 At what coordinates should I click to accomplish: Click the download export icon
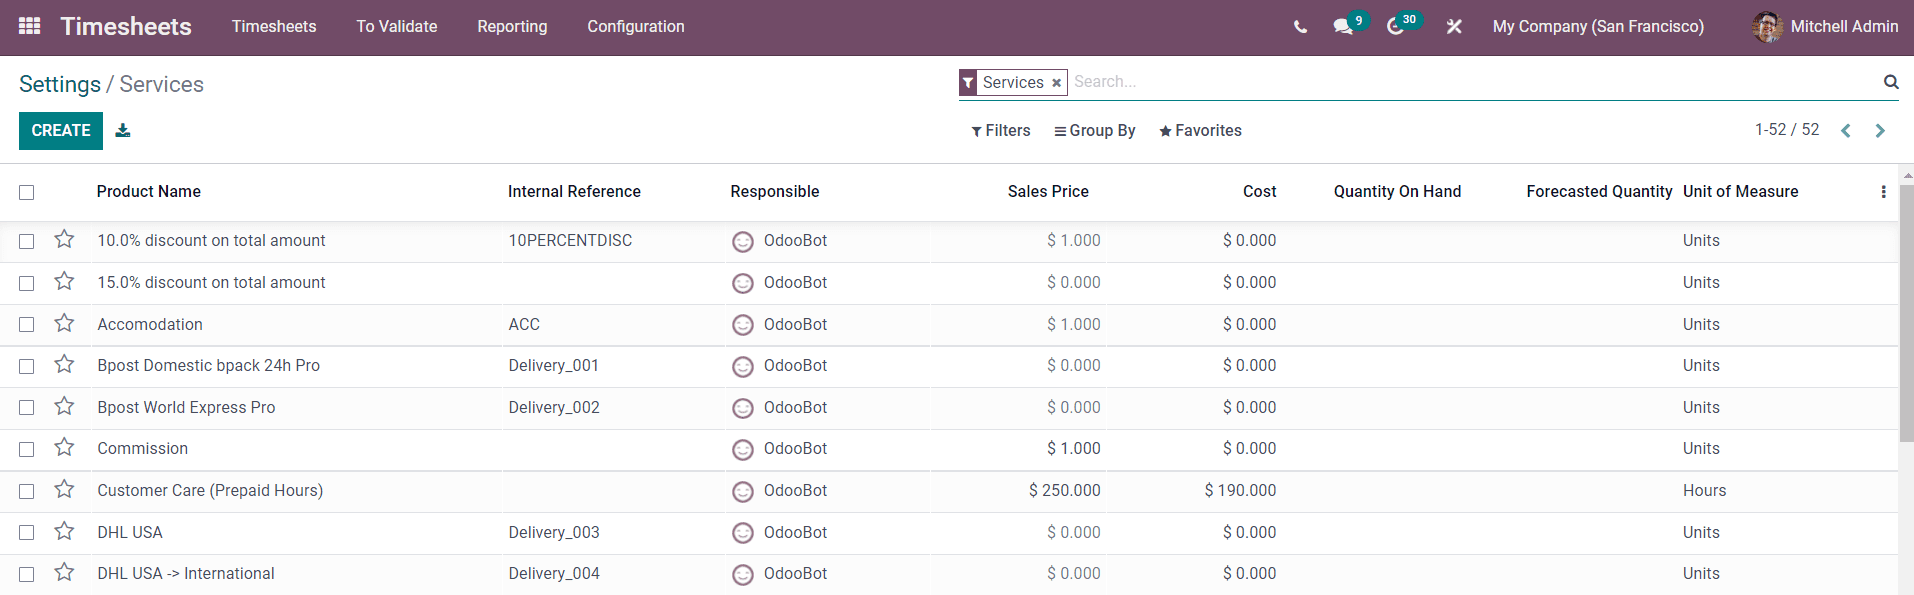(123, 130)
